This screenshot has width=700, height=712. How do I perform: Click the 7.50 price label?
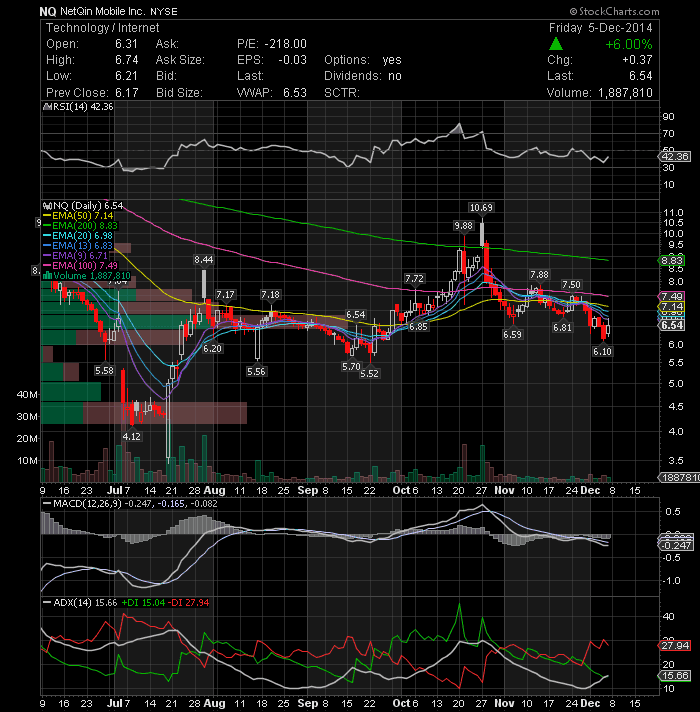[571, 285]
